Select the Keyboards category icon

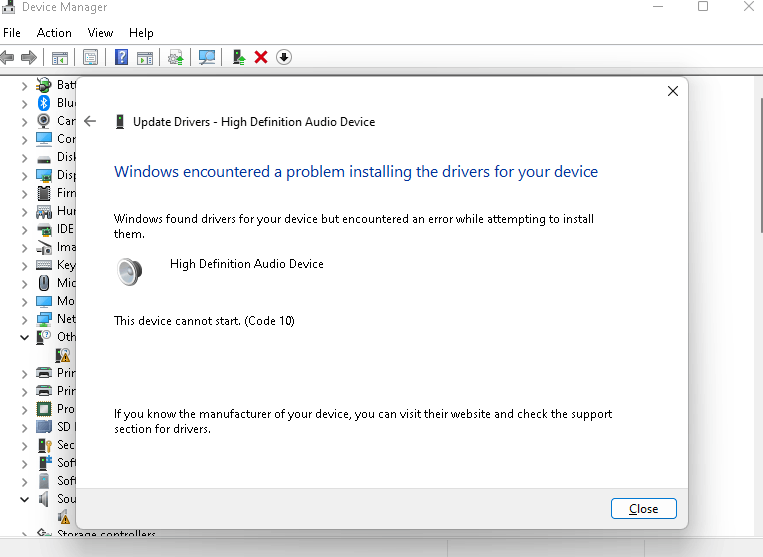click(44, 265)
